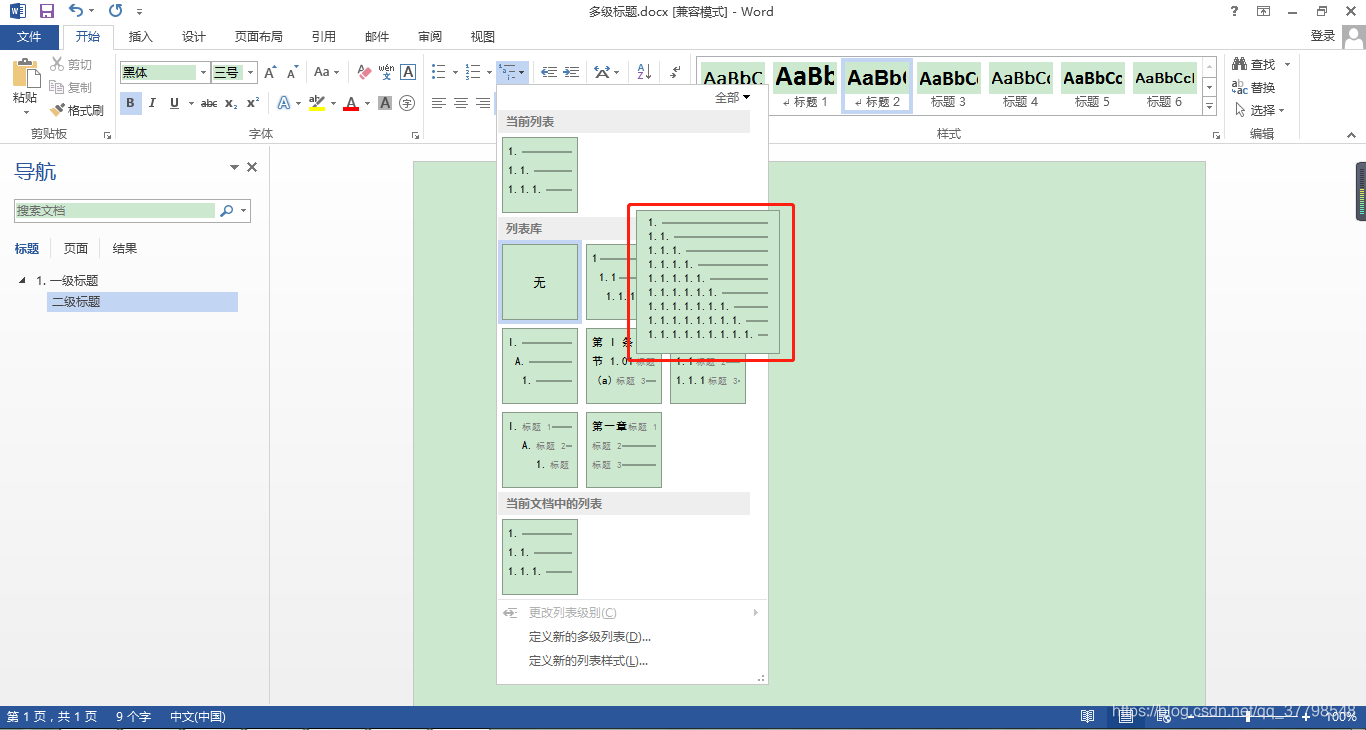
Task: Open the search options dropdown in navigation pane
Action: [x=244, y=211]
